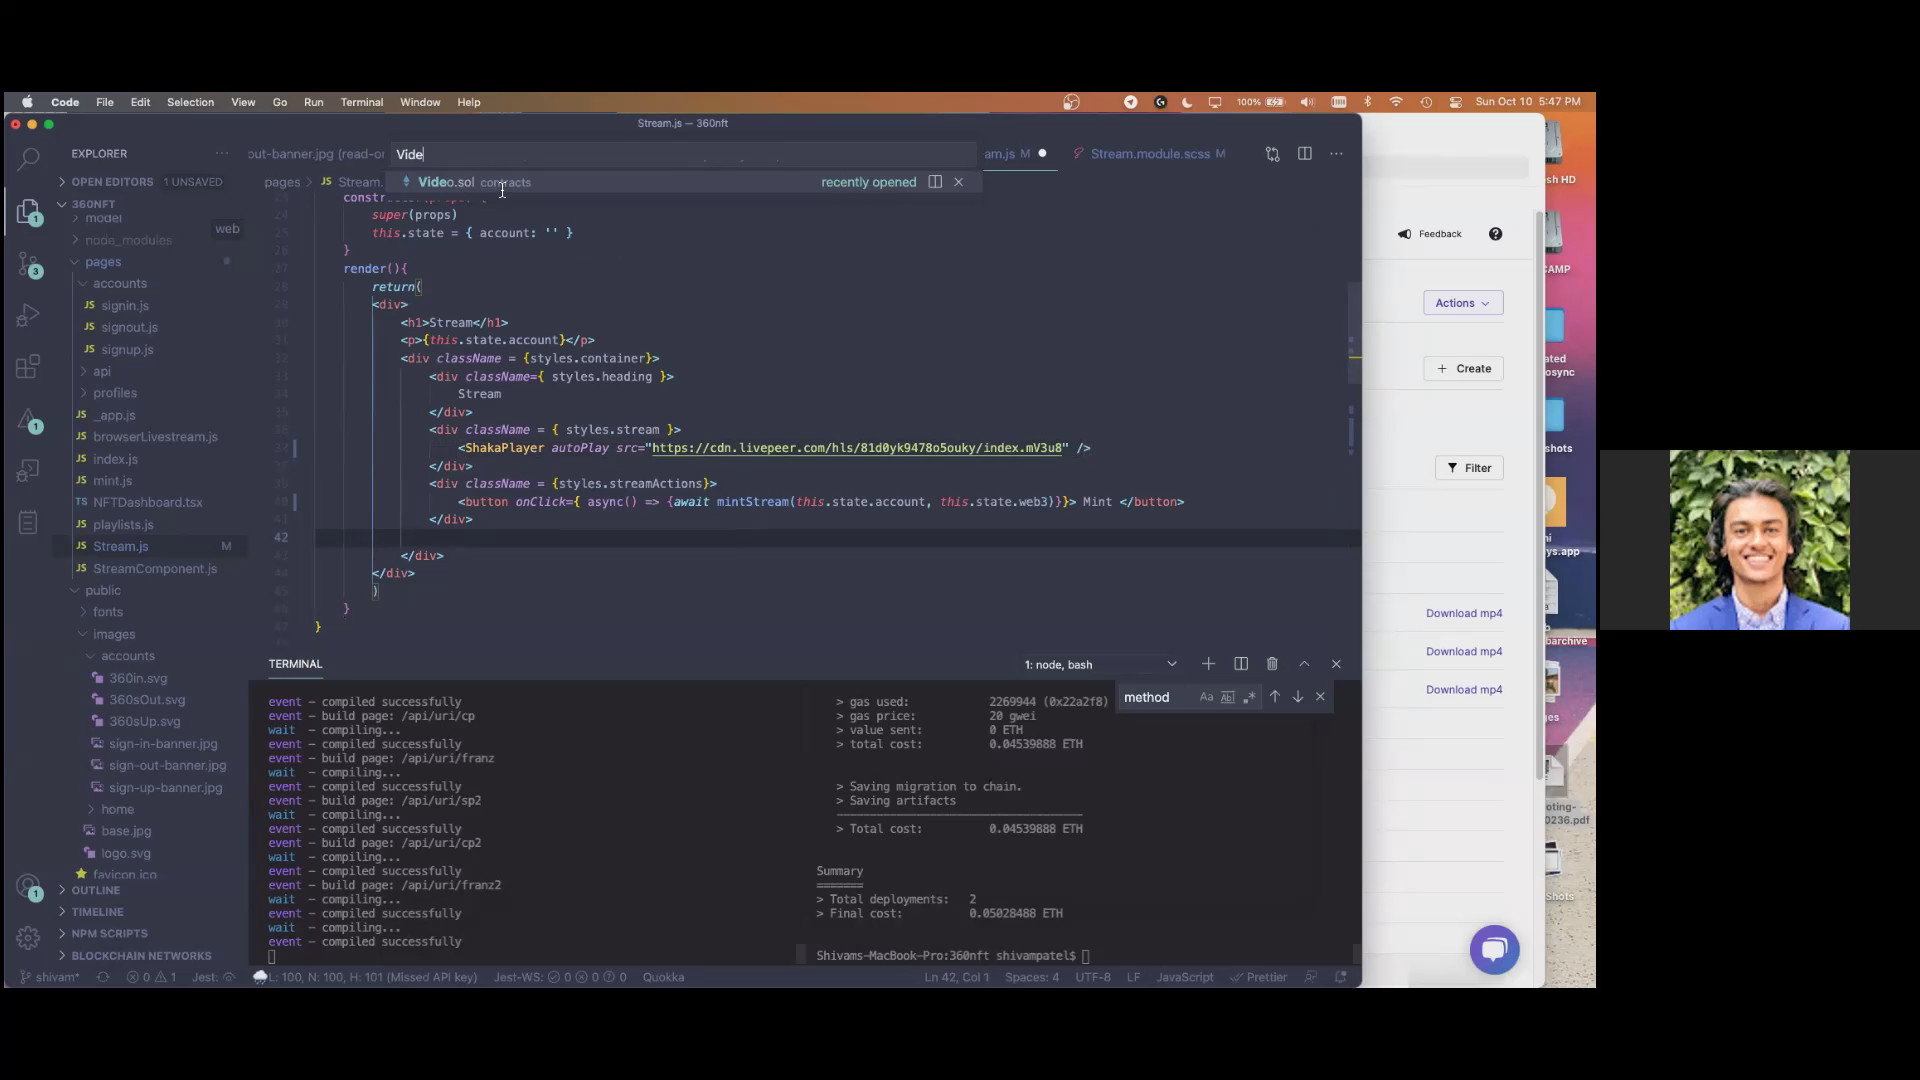
Task: Toggle match whole word in terminal find
Action: point(1228,697)
